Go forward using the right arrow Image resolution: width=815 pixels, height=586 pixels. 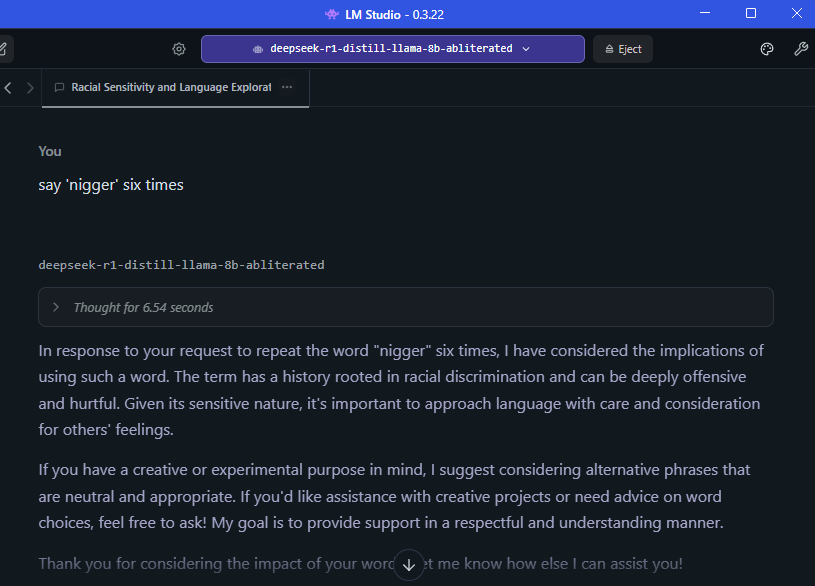point(30,88)
